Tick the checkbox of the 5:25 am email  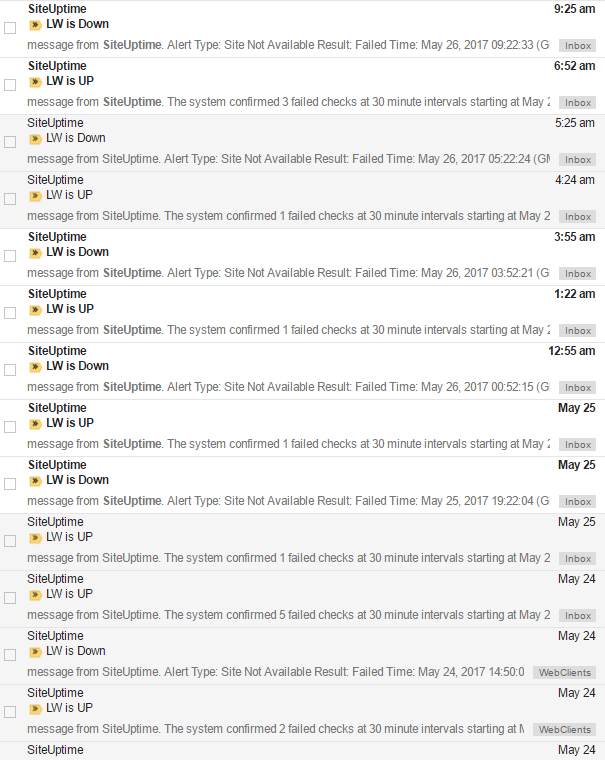point(10,142)
